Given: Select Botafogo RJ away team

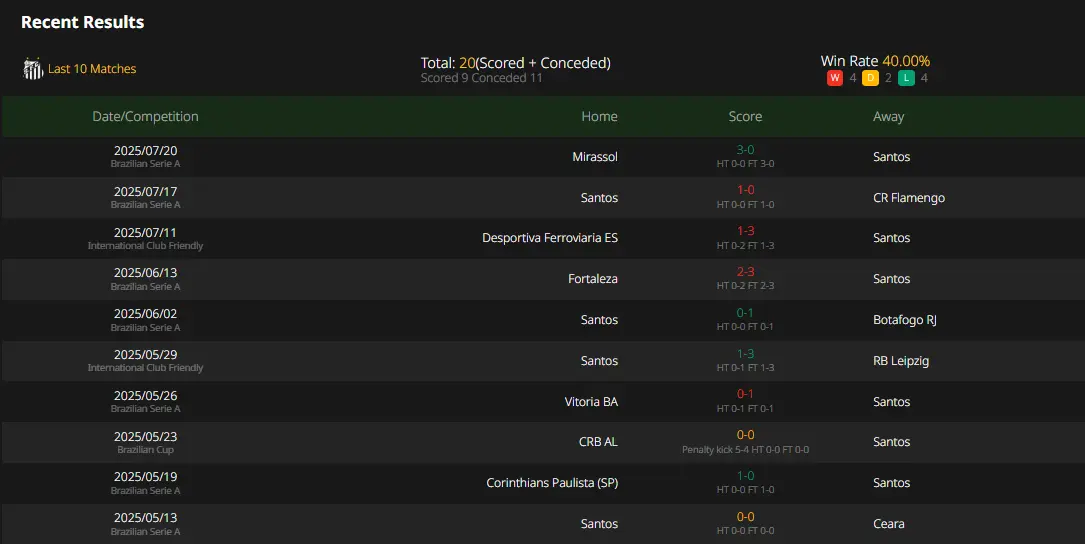Looking at the screenshot, I should (904, 319).
